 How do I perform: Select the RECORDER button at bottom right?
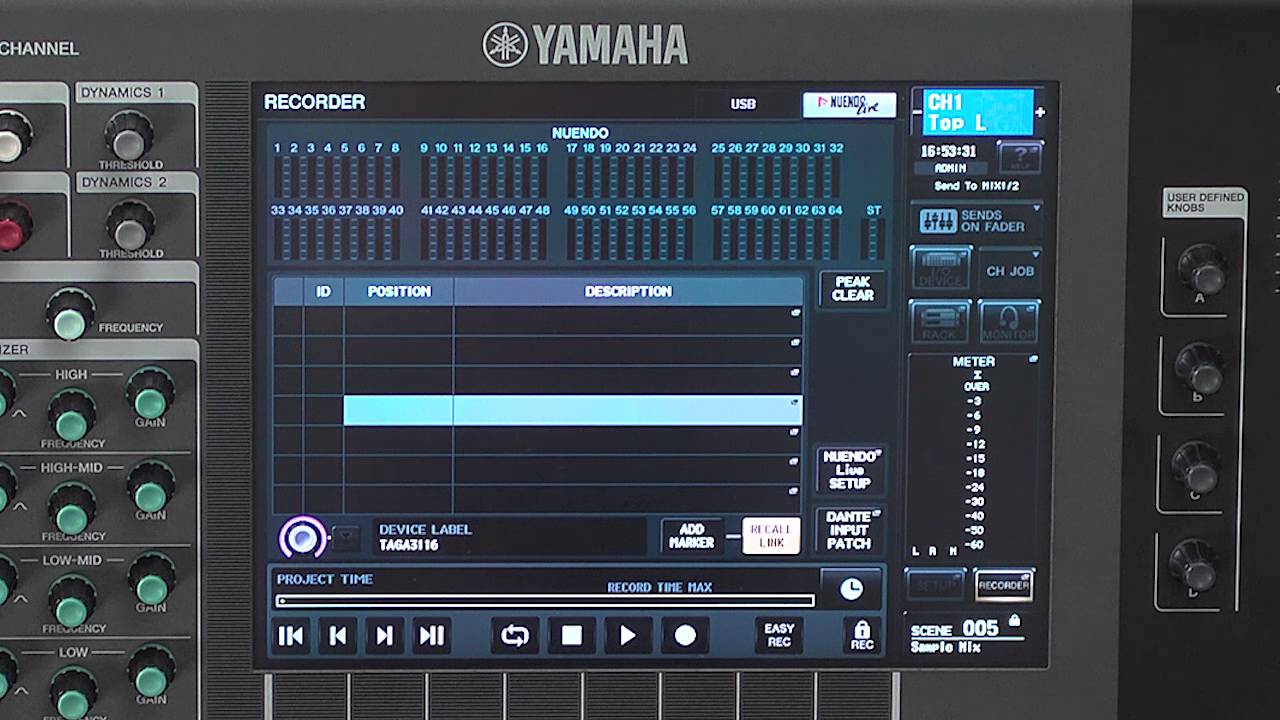point(1004,585)
